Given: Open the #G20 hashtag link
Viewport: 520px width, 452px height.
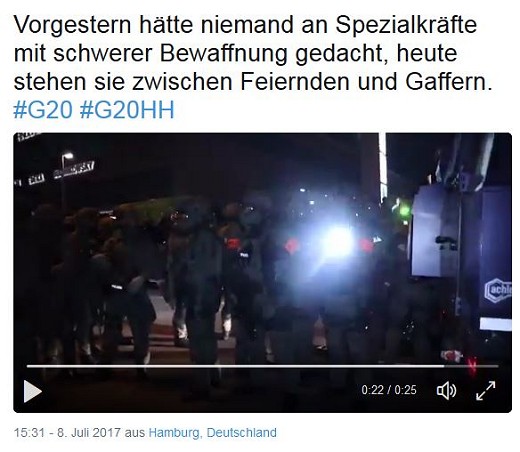Looking at the screenshot, I should (x=43, y=110).
